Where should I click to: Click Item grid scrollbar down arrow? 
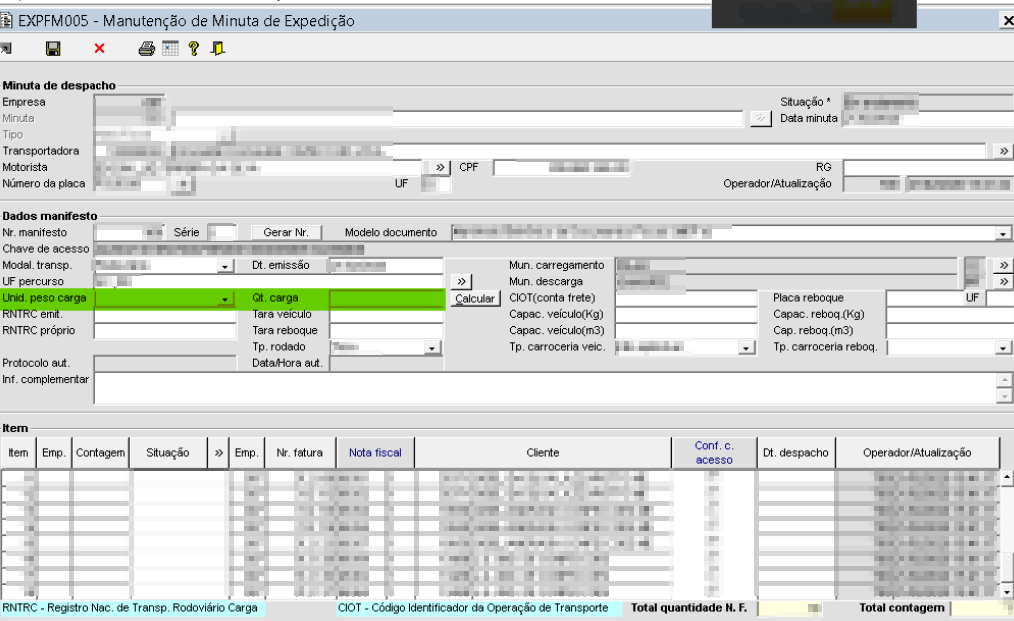(x=1007, y=591)
